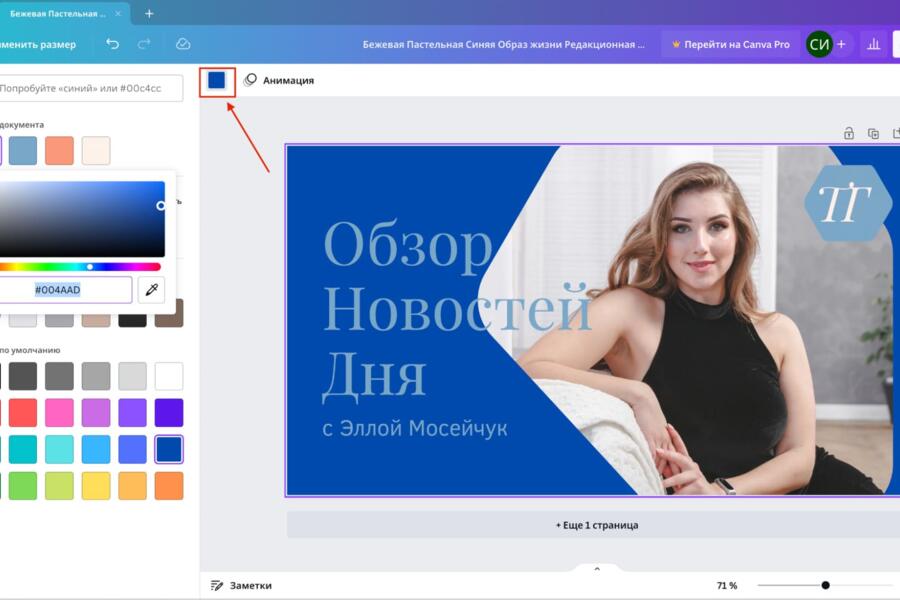The height and width of the screenshot is (600, 900).
Task: Click the Undo icon in the top toolbar
Action: click(112, 43)
